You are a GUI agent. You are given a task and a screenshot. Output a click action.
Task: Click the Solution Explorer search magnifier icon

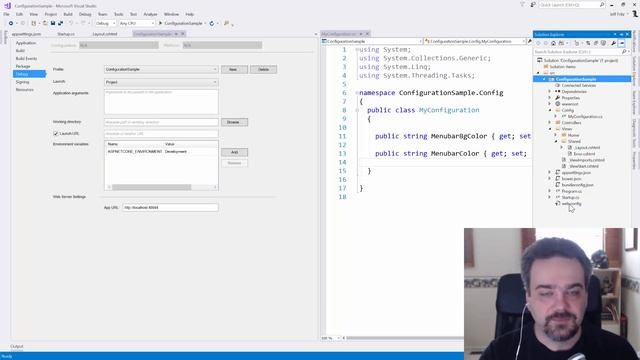pyautogui.click(x=624, y=52)
